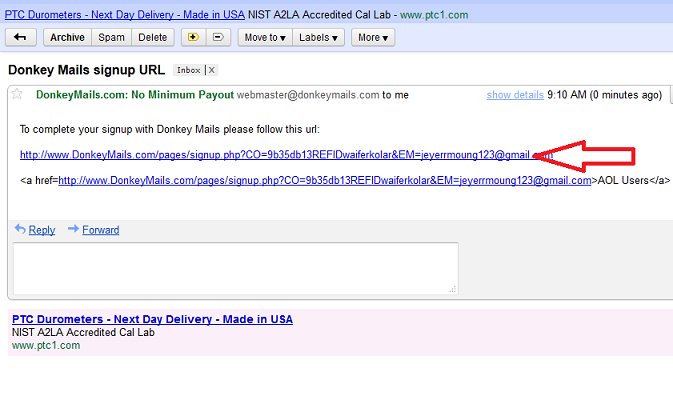The width and height of the screenshot is (673, 420).
Task: Go back using the left arrow button
Action: coord(21,37)
